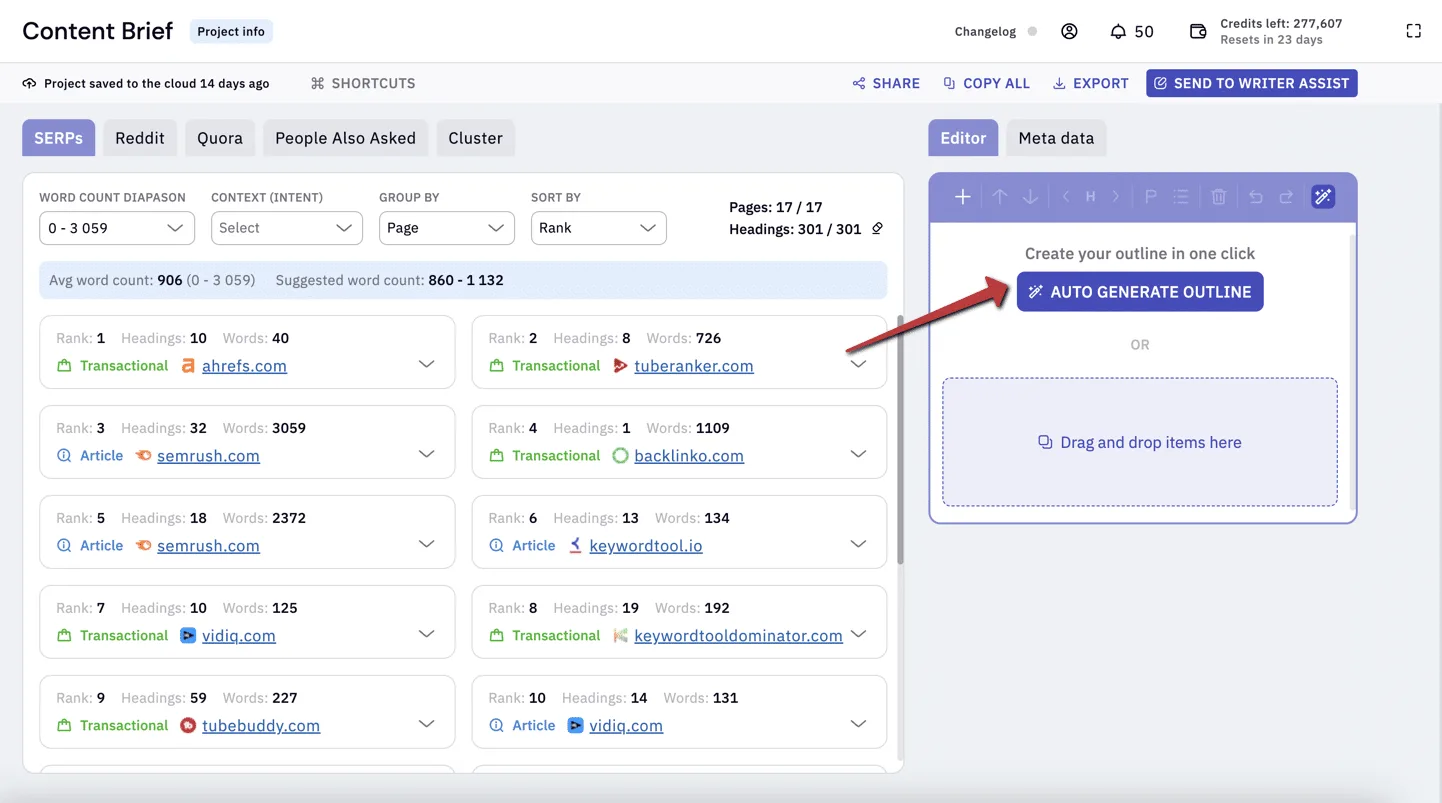
Task: Toggle fullscreen mode icon
Action: pyautogui.click(x=1413, y=31)
